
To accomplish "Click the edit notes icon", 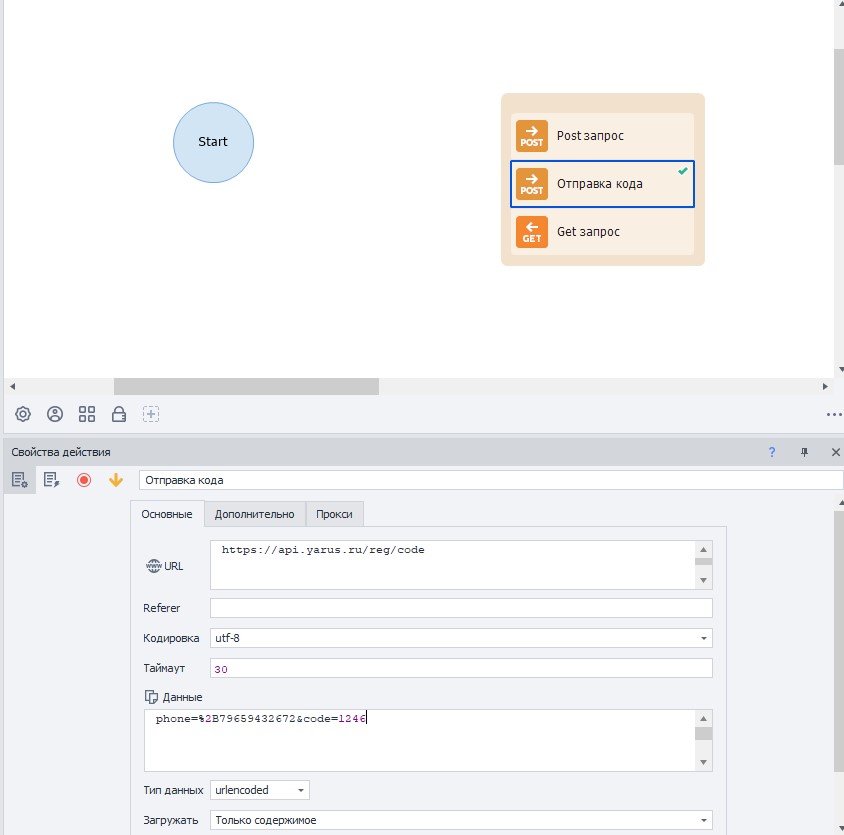I will pos(52,480).
